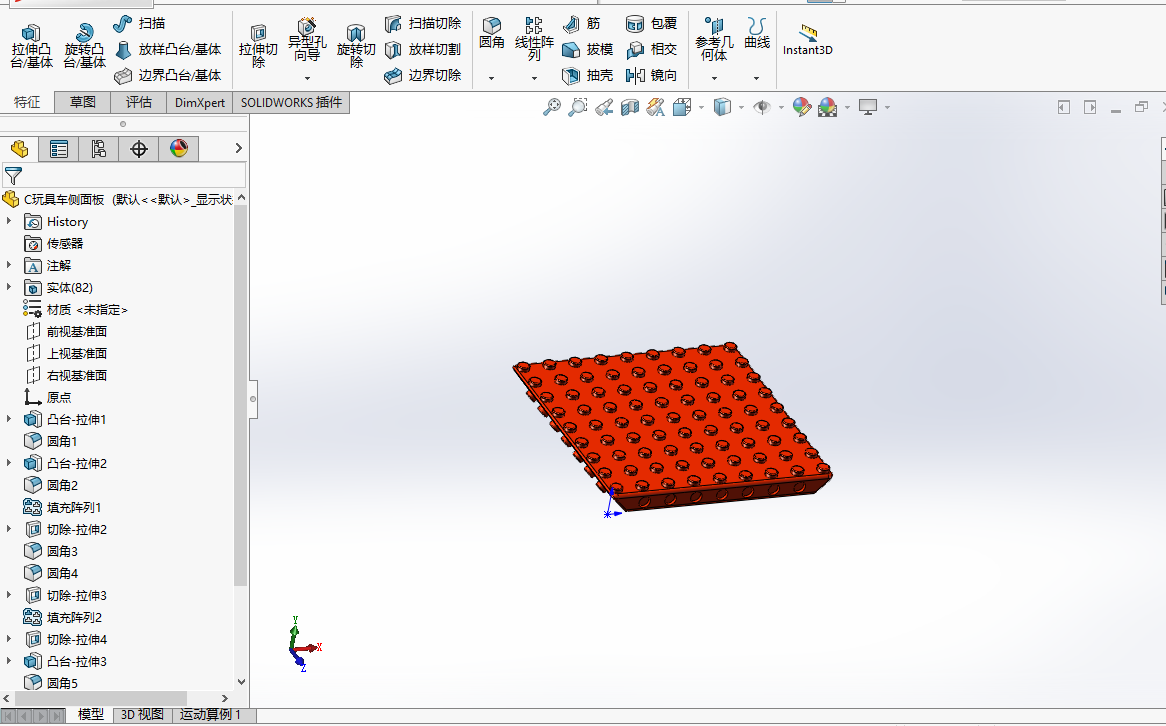
Task: Expand the History tree node
Action: pos(9,221)
